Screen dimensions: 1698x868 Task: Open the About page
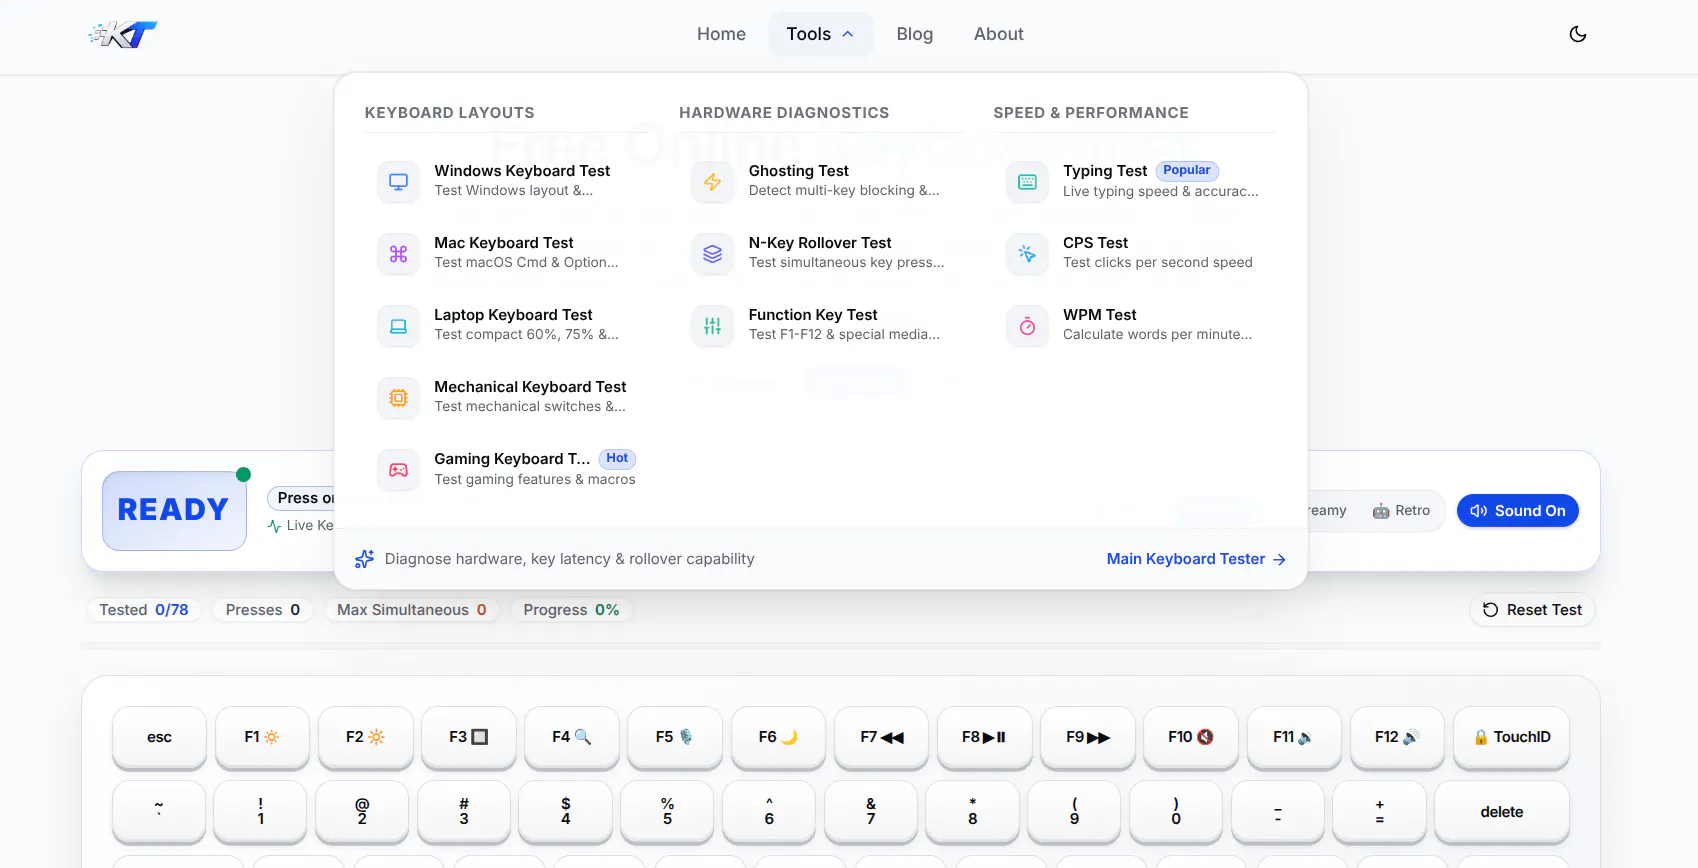click(998, 34)
